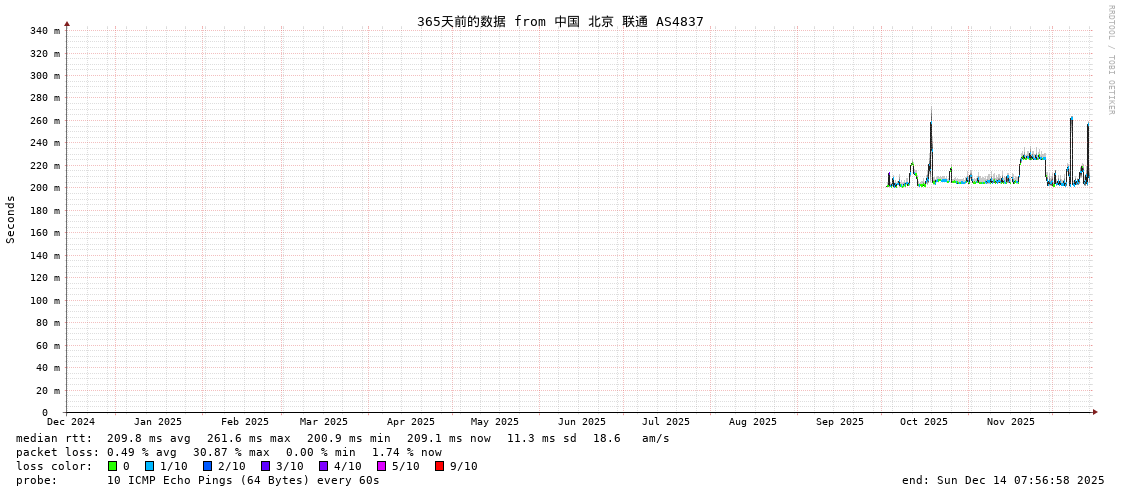
Task: Select the red 9/10 loss color swatch
Action: 439,466
